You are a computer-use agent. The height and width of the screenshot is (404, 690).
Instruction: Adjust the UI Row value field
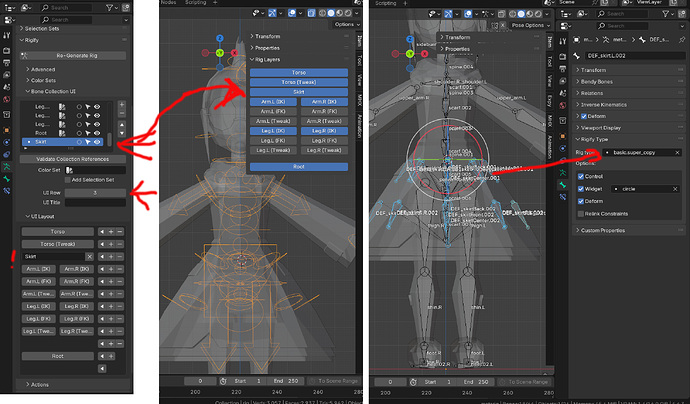pyautogui.click(x=95, y=193)
